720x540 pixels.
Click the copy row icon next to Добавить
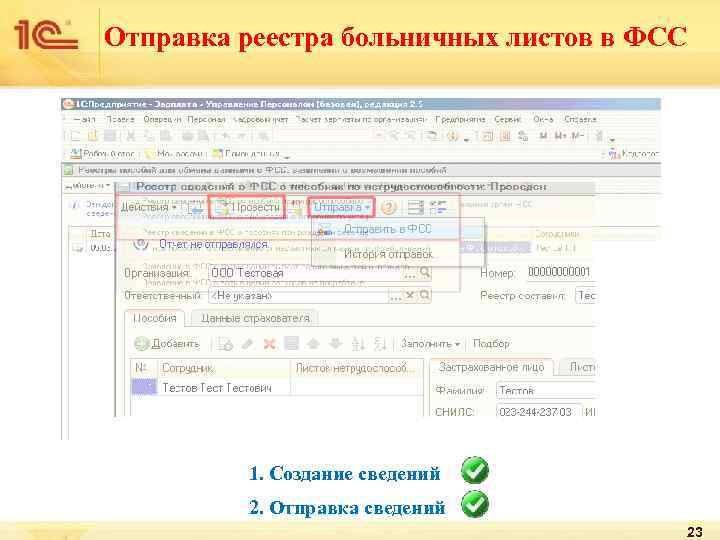point(225,343)
